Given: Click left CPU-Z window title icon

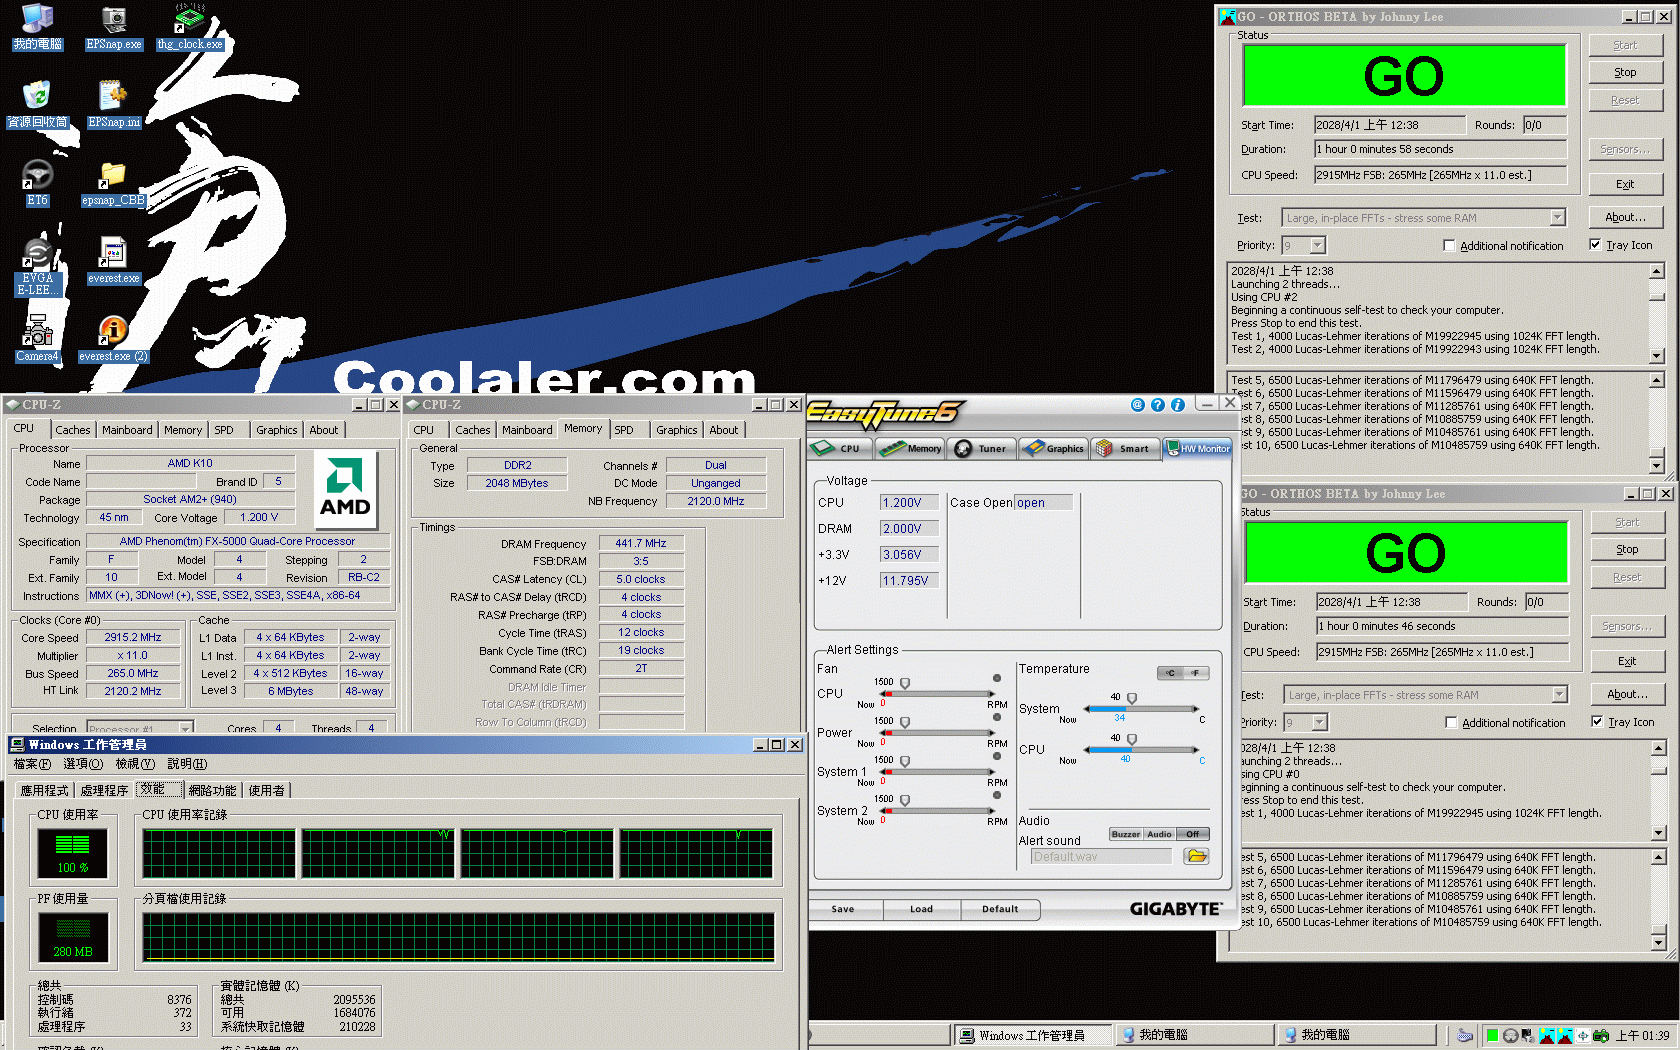Looking at the screenshot, I should [12, 405].
